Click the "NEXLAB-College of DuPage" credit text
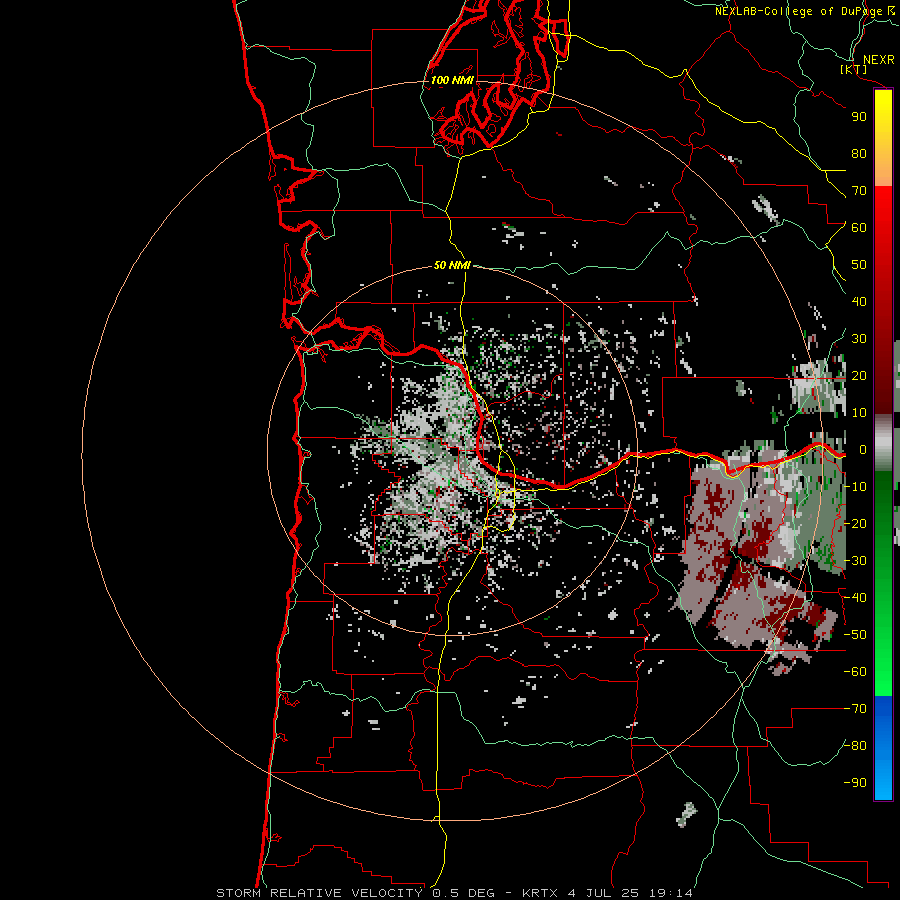 [798, 11]
